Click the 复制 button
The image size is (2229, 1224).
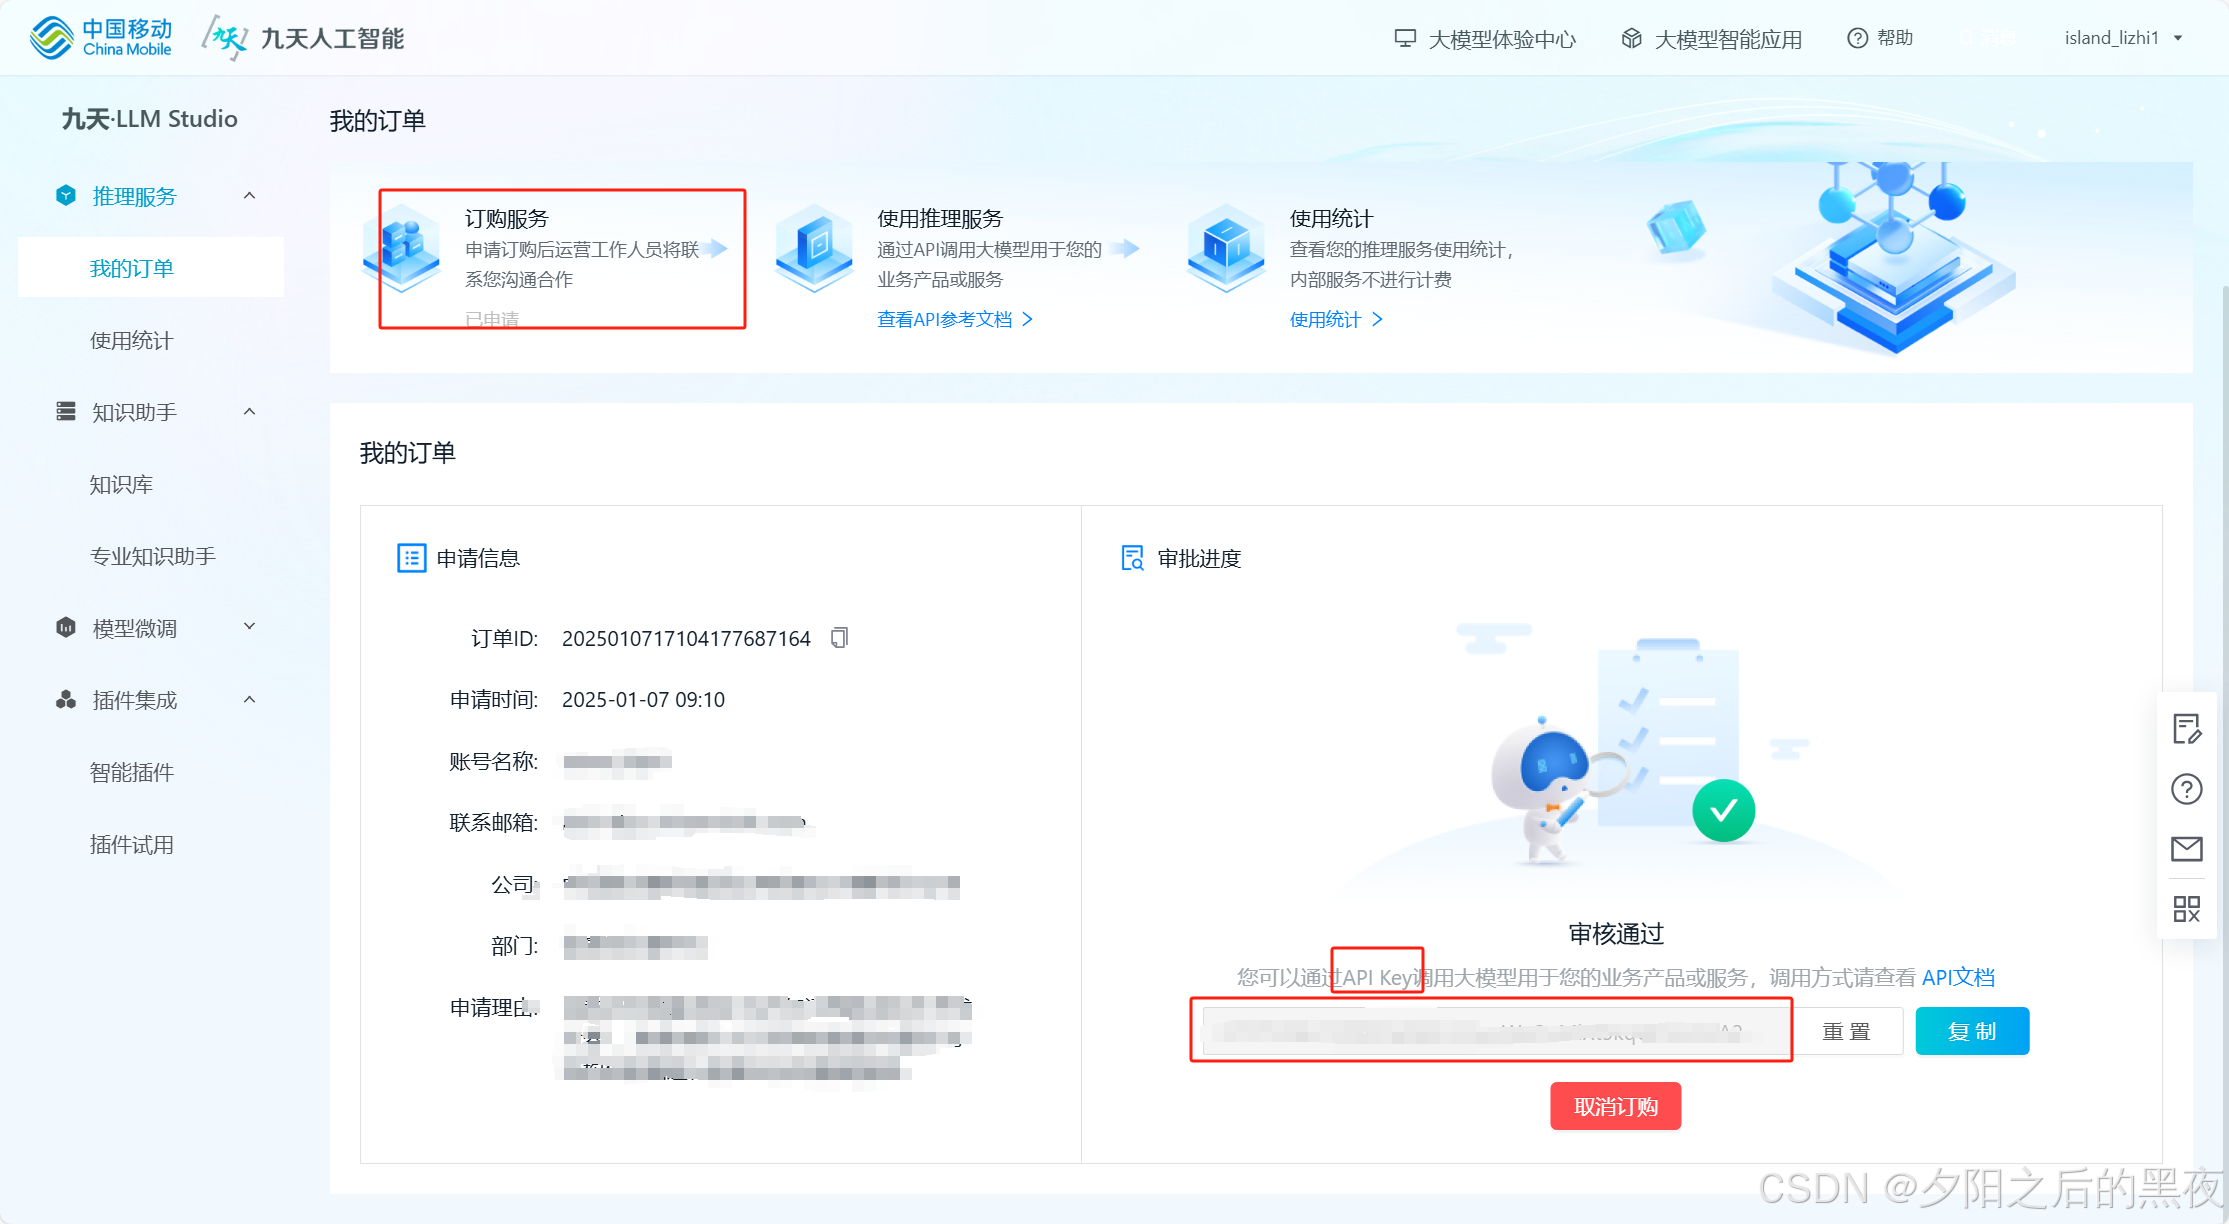(x=1972, y=1031)
